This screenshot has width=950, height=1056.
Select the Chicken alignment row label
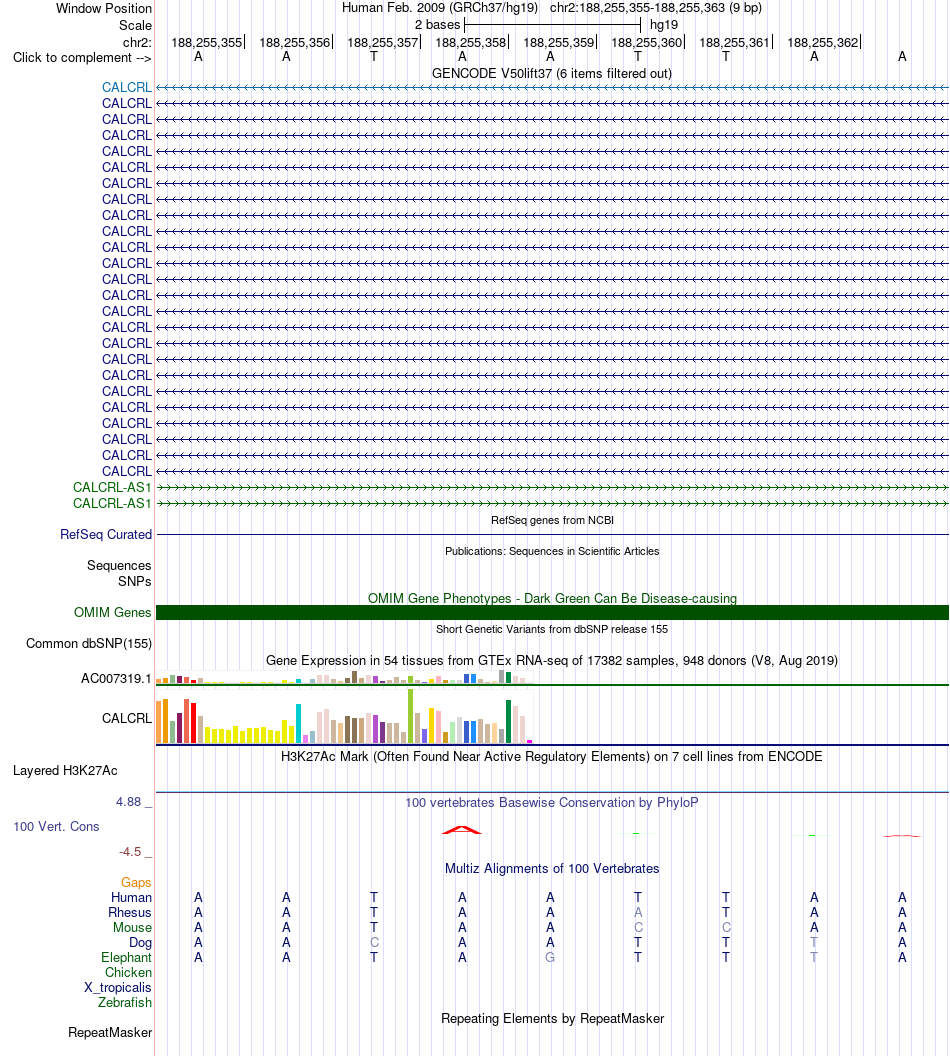[x=129, y=973]
